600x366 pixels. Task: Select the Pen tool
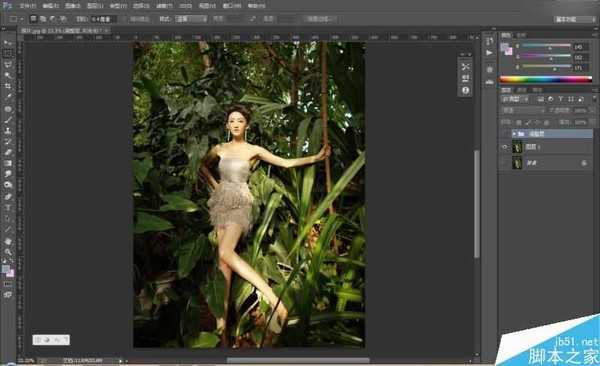pos(8,197)
